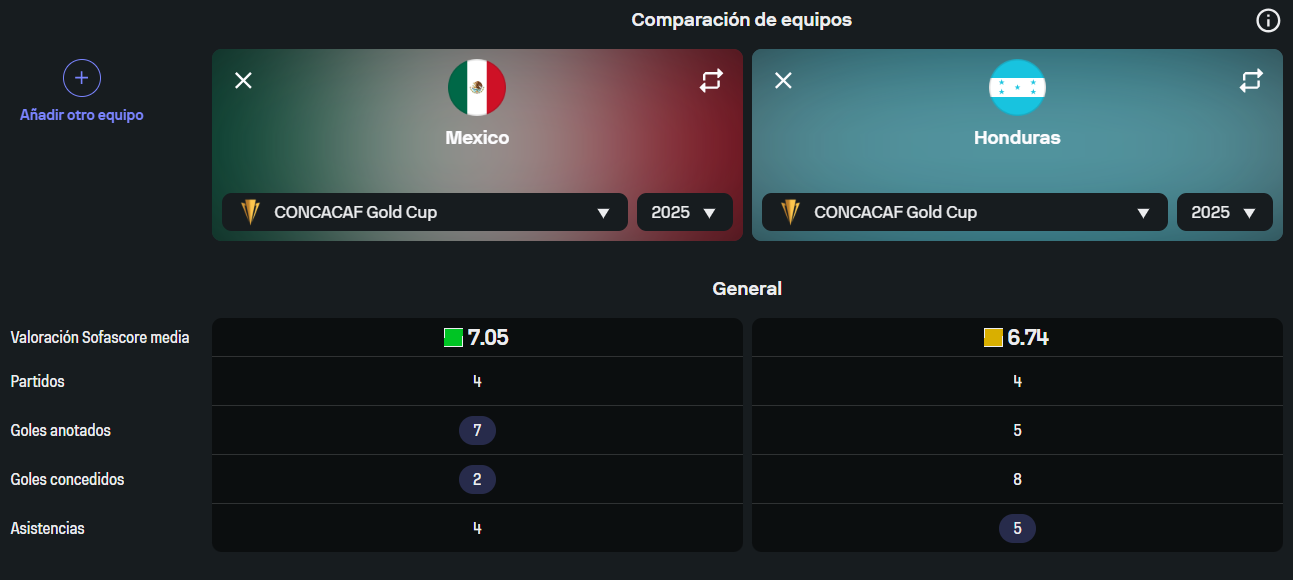
Task: Open the info icon next to the title
Action: coord(1268,20)
